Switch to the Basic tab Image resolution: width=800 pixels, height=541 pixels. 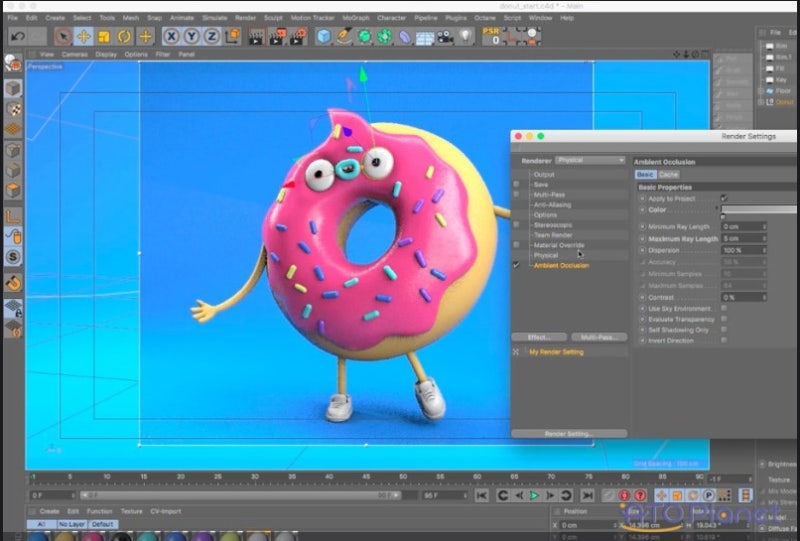[645, 175]
